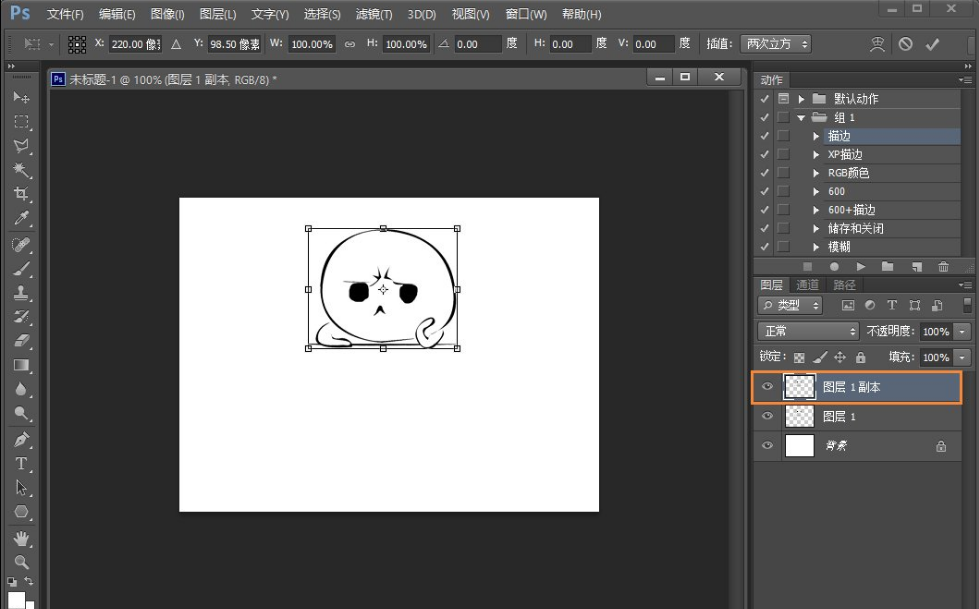Select the Brush tool
The width and height of the screenshot is (979, 609).
pyautogui.click(x=21, y=268)
